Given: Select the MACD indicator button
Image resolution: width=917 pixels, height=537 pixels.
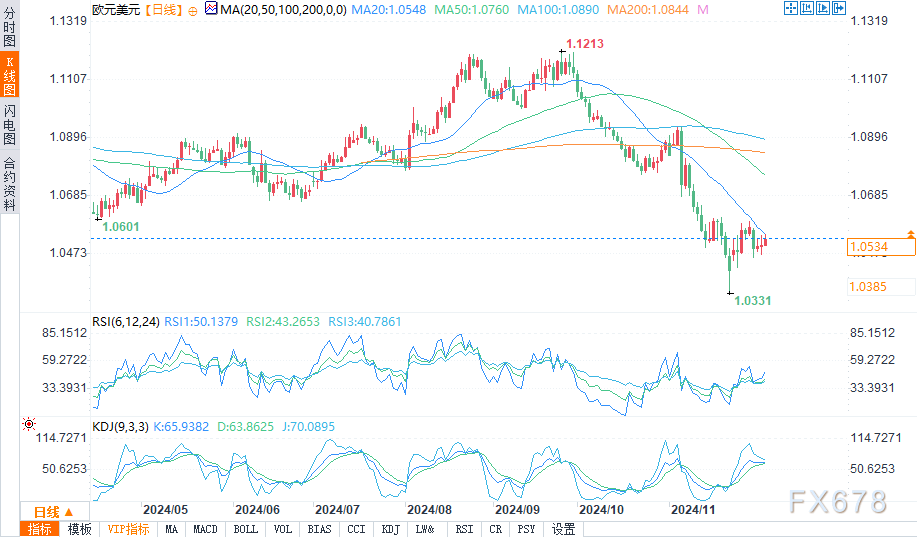Looking at the screenshot, I should (x=205, y=529).
